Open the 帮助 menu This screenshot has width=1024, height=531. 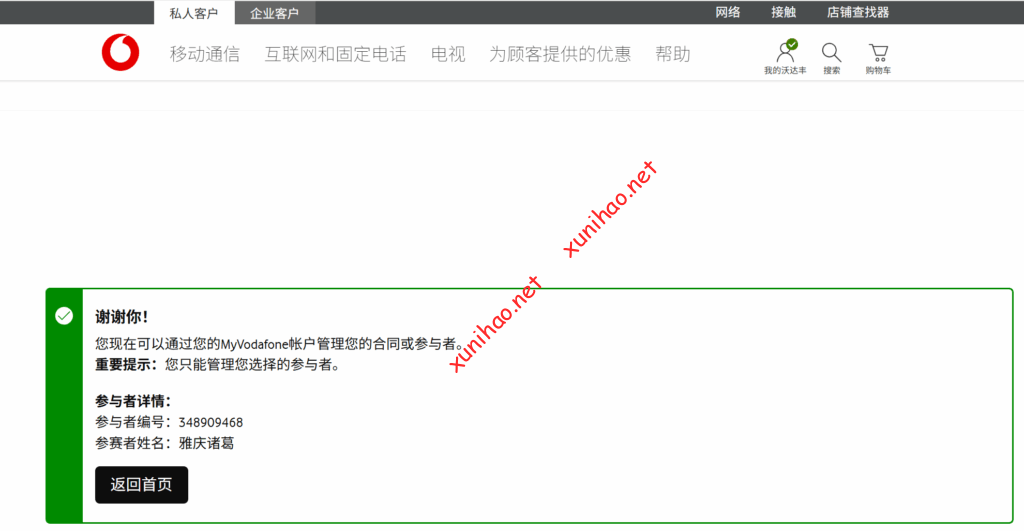tap(672, 54)
